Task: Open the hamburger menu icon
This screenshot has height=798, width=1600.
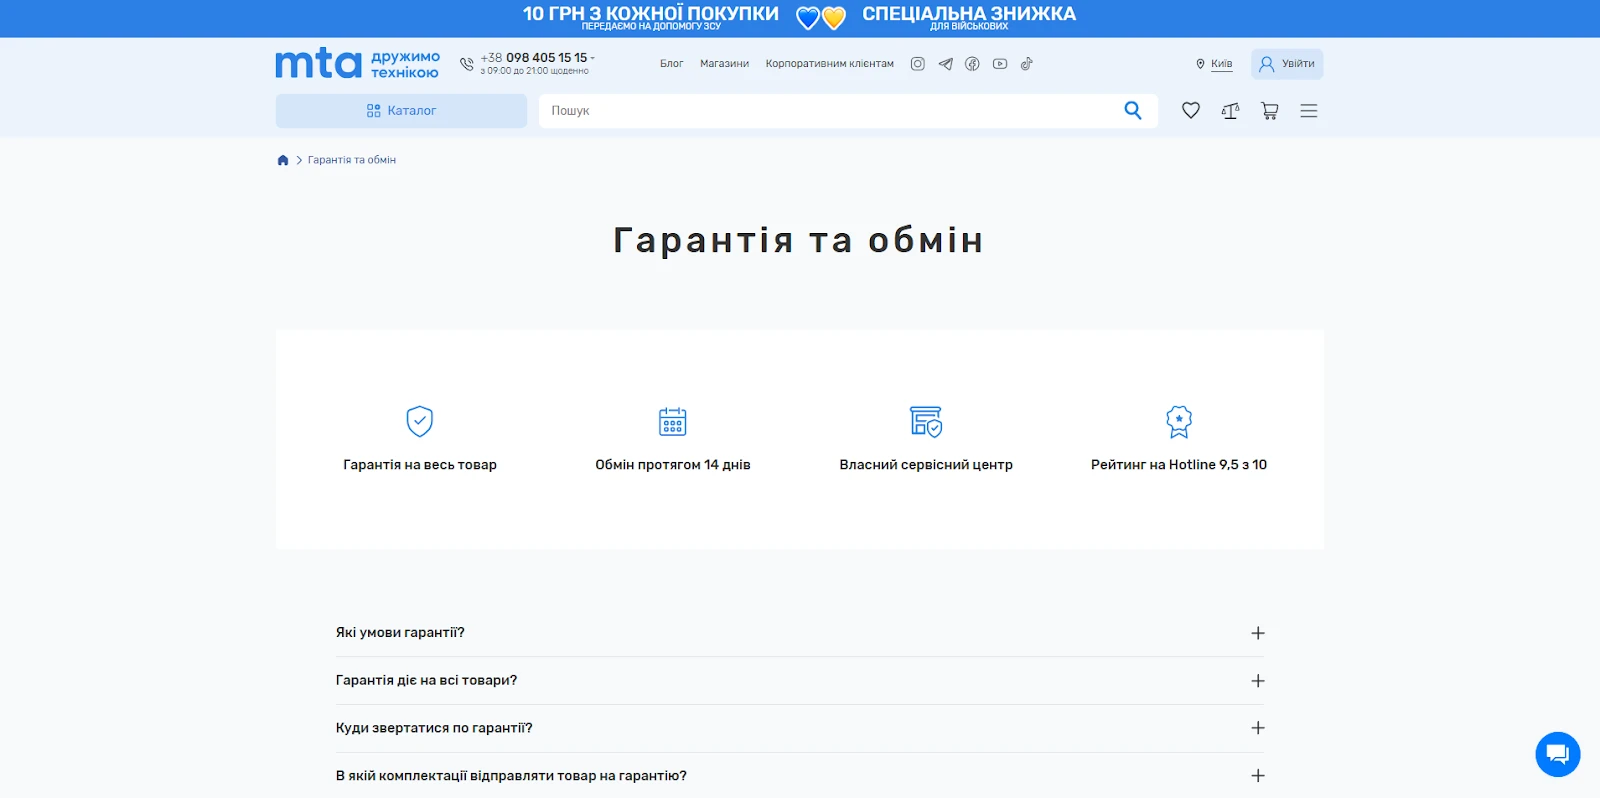Action: pyautogui.click(x=1308, y=111)
